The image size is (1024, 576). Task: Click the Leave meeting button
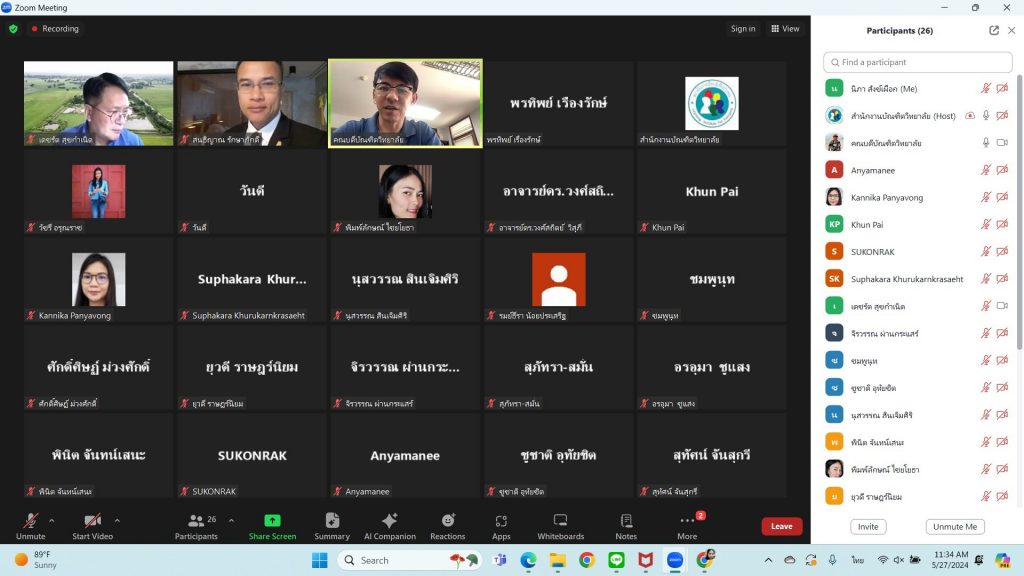[x=781, y=526]
